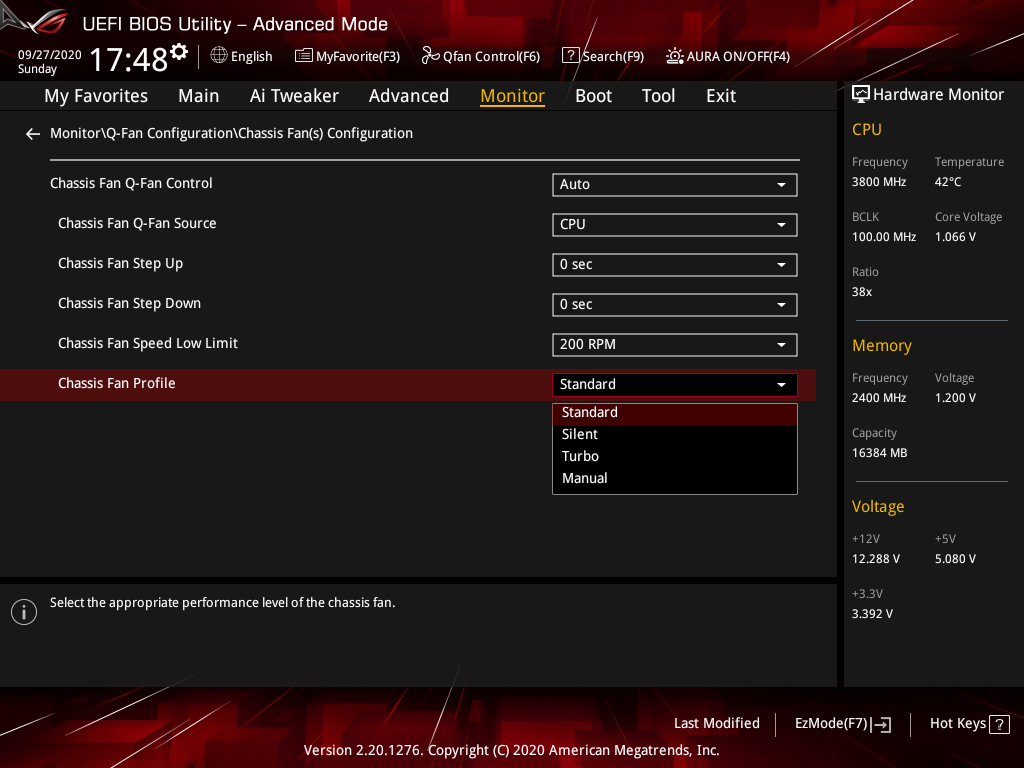
Task: Click the MyFavorite list icon
Action: [x=304, y=56]
